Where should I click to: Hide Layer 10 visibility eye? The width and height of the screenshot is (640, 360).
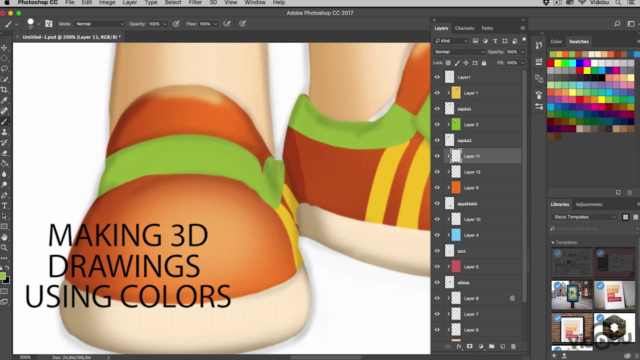(x=437, y=219)
